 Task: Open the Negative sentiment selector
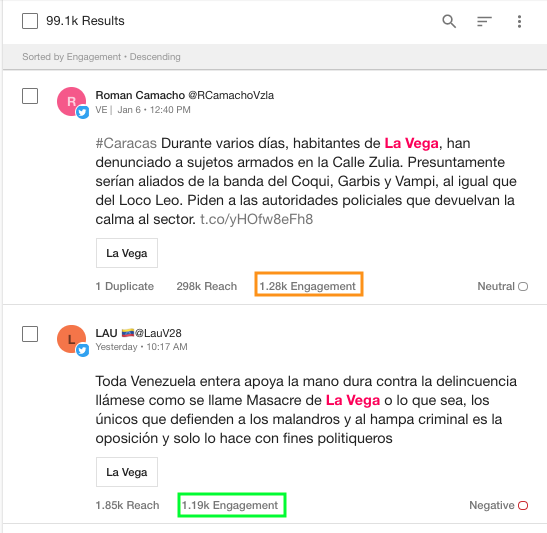[499, 505]
